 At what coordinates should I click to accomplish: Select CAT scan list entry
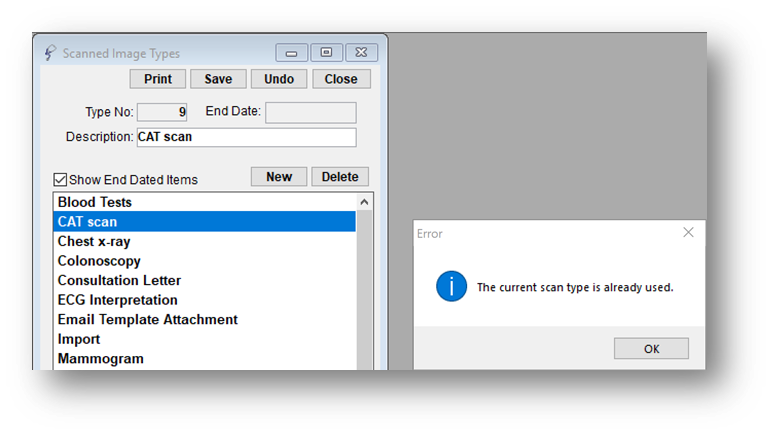[204, 221]
